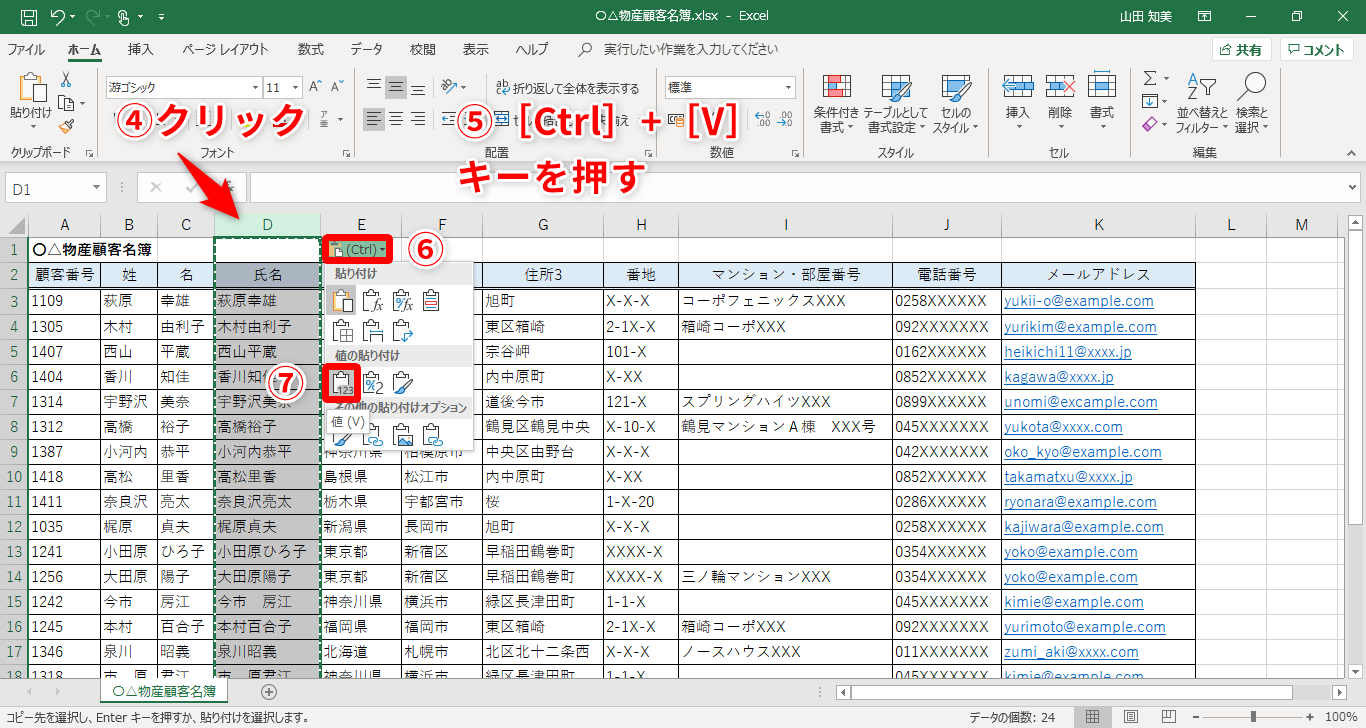Choose Values and Number Formatting paste option
This screenshot has width=1366, height=728.
point(373,381)
